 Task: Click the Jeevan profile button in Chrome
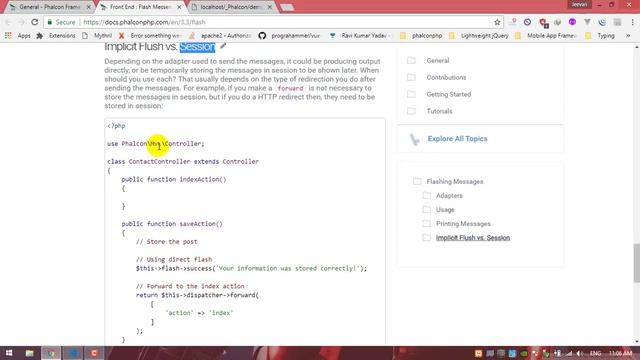579,4
